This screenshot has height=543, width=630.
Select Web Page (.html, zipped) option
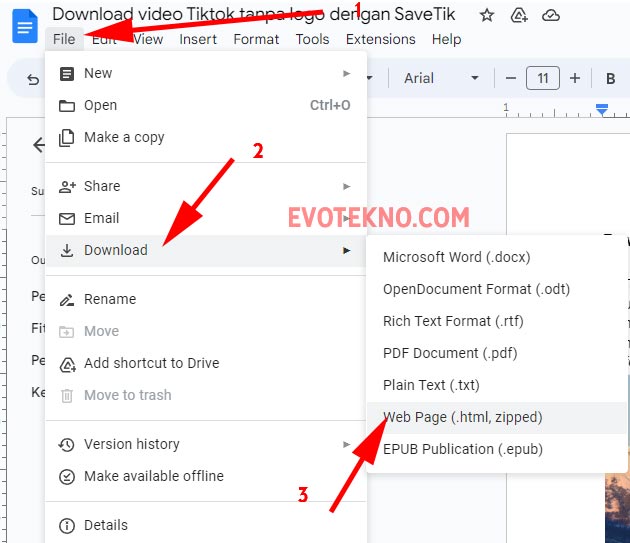[x=462, y=417]
